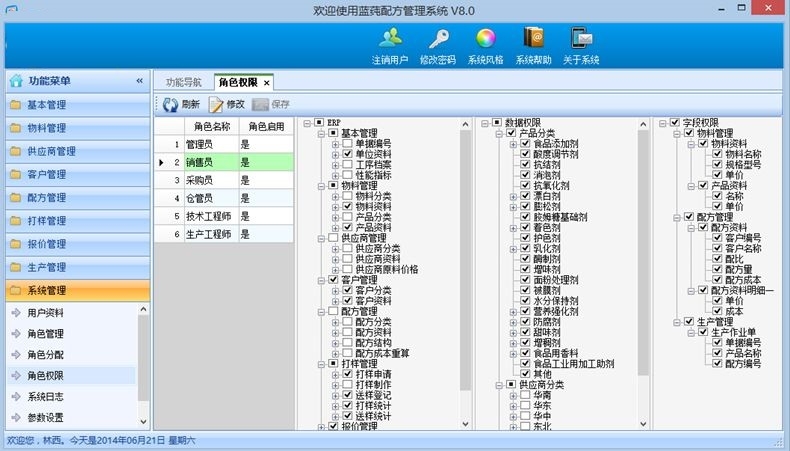This screenshot has height=451, width=790.
Task: Uncheck the 单位资料 checkbox
Action: (347, 154)
